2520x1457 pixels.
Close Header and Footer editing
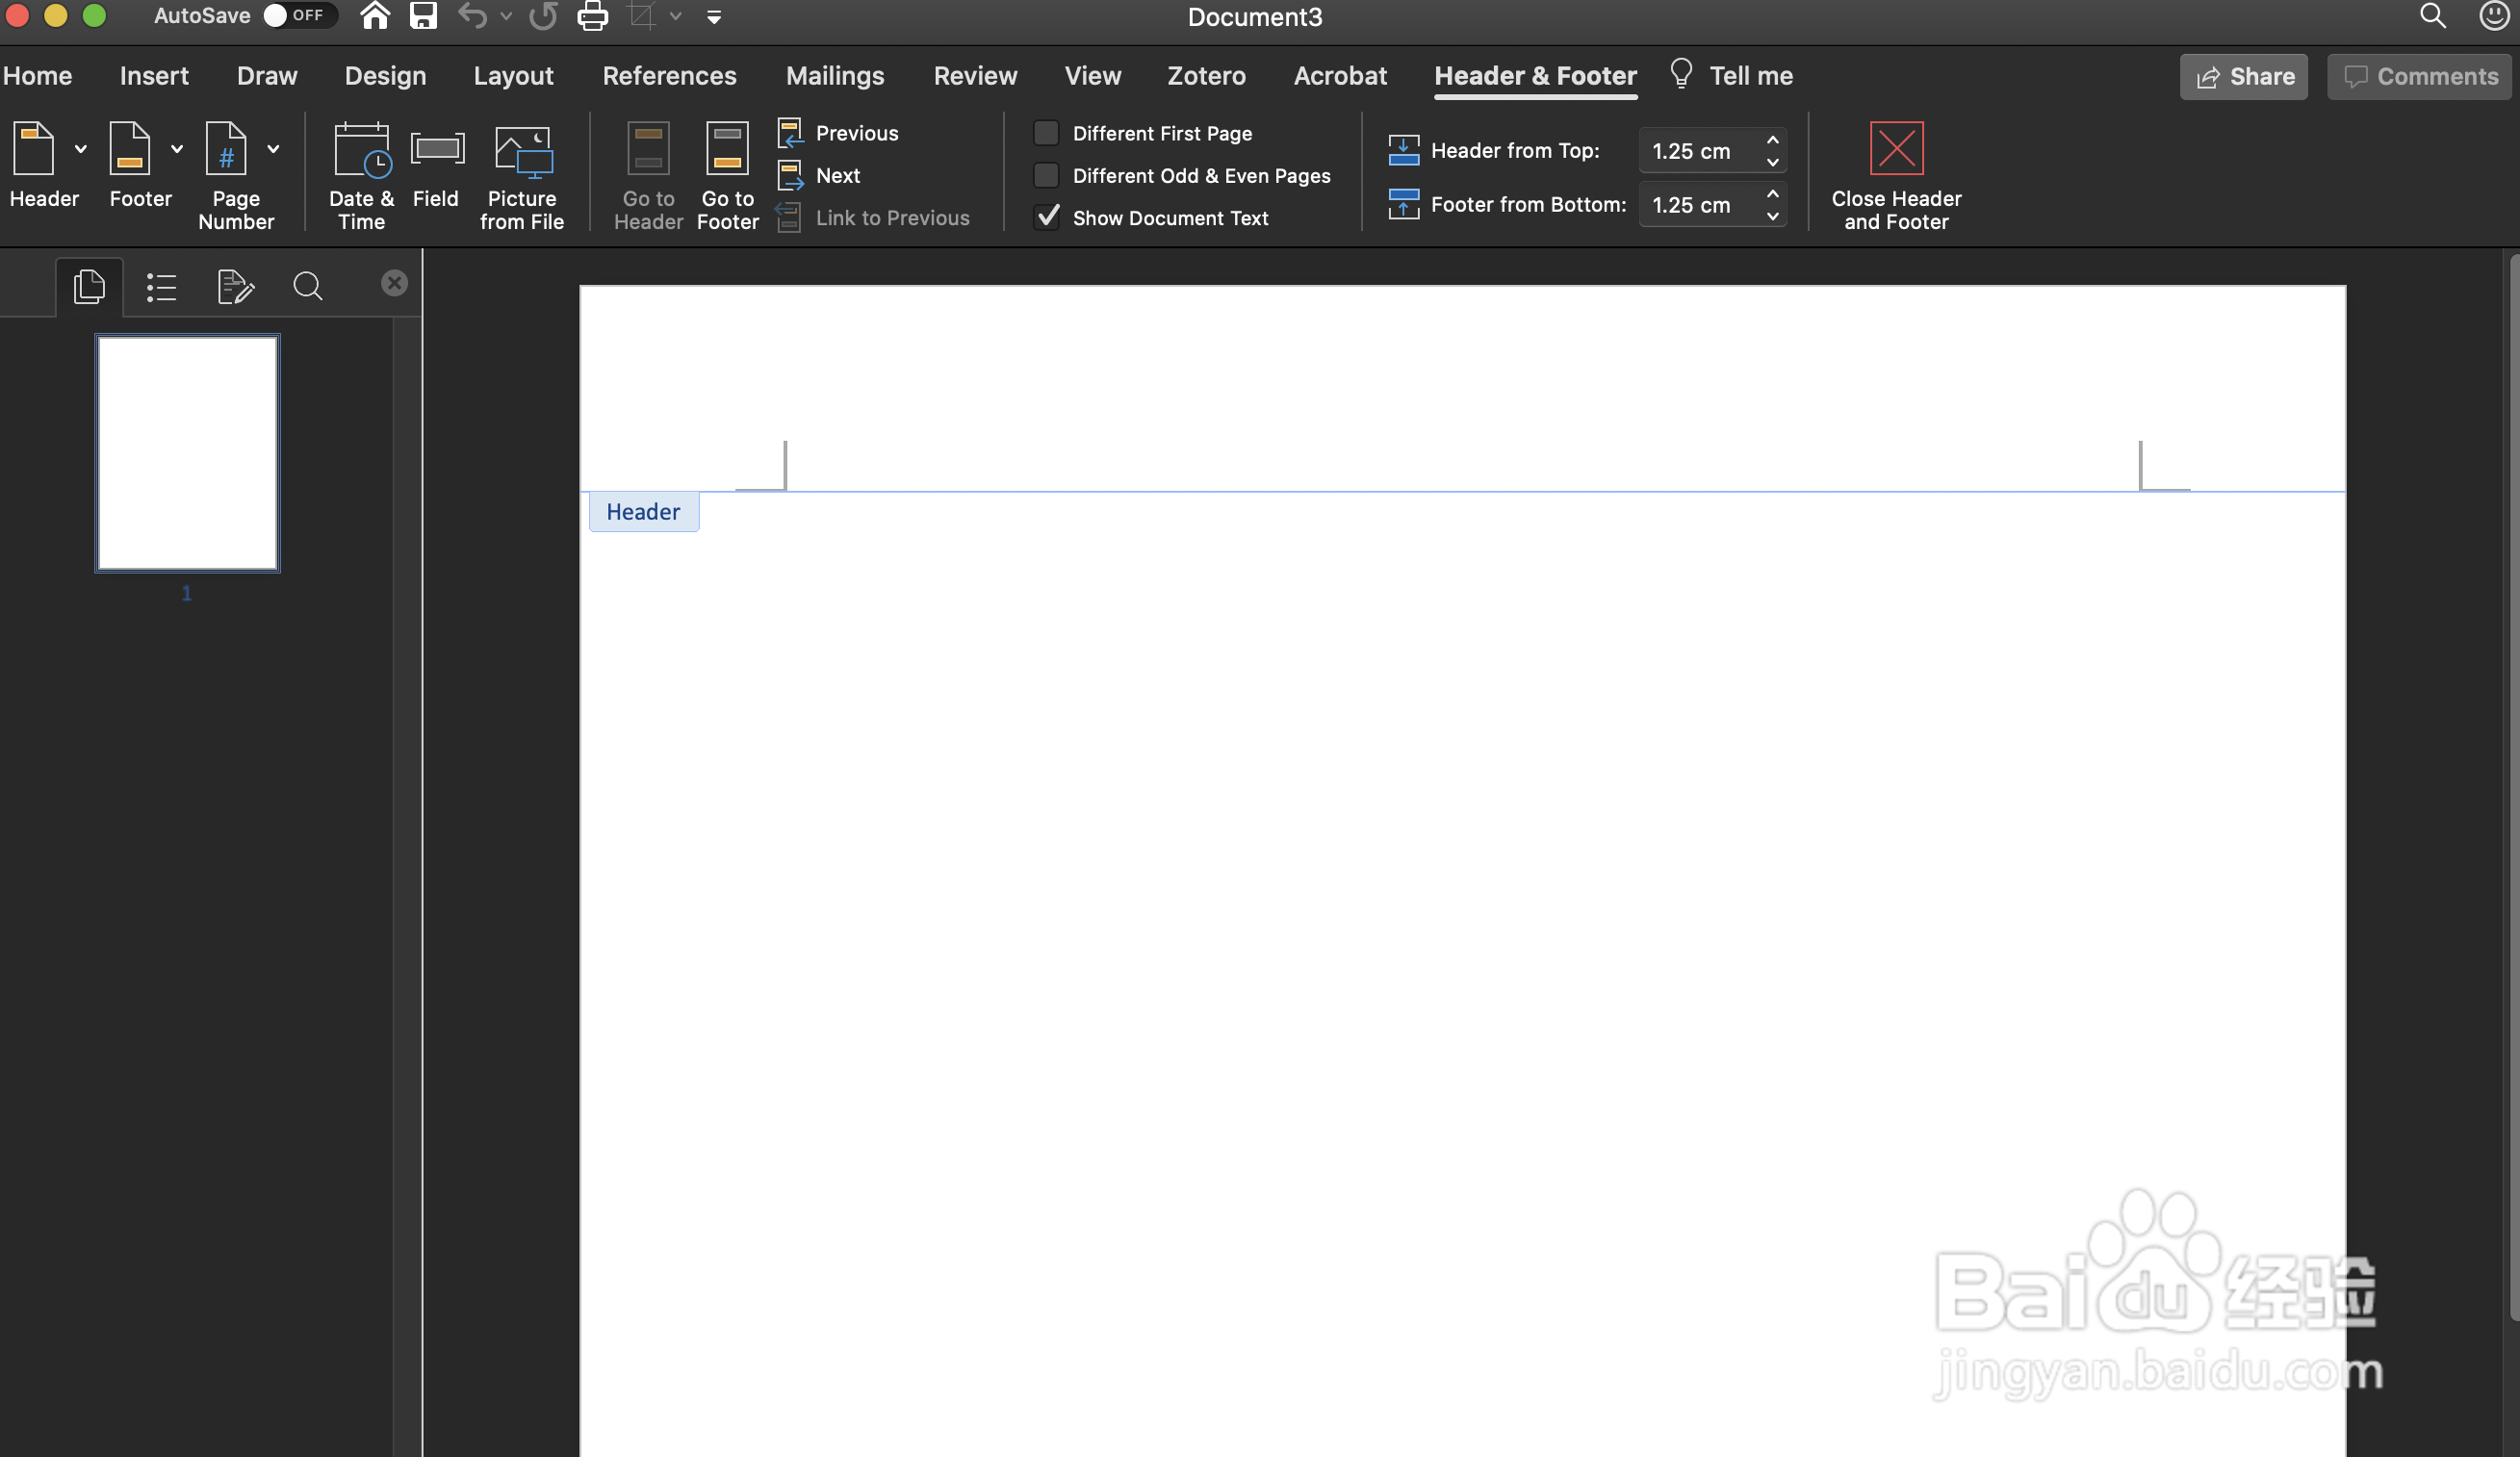pyautogui.click(x=1895, y=150)
